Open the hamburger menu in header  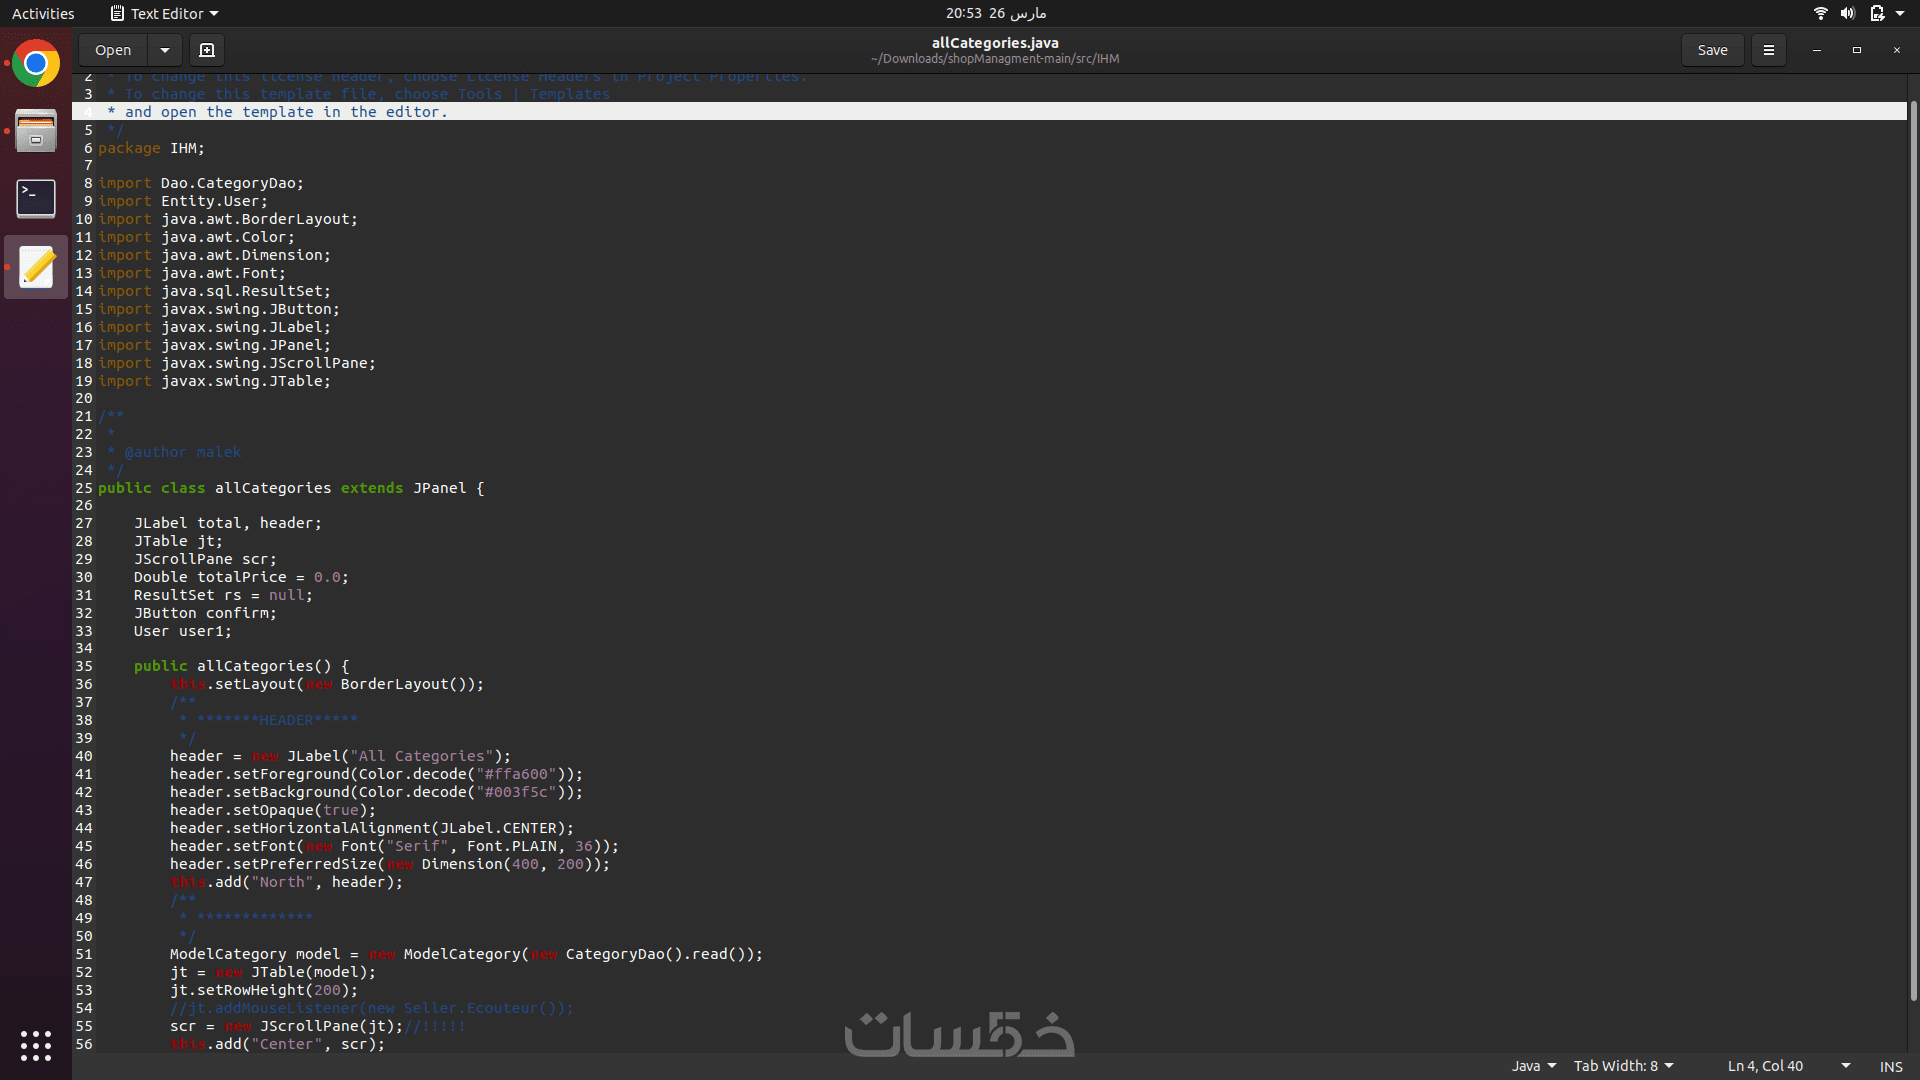coord(1768,50)
